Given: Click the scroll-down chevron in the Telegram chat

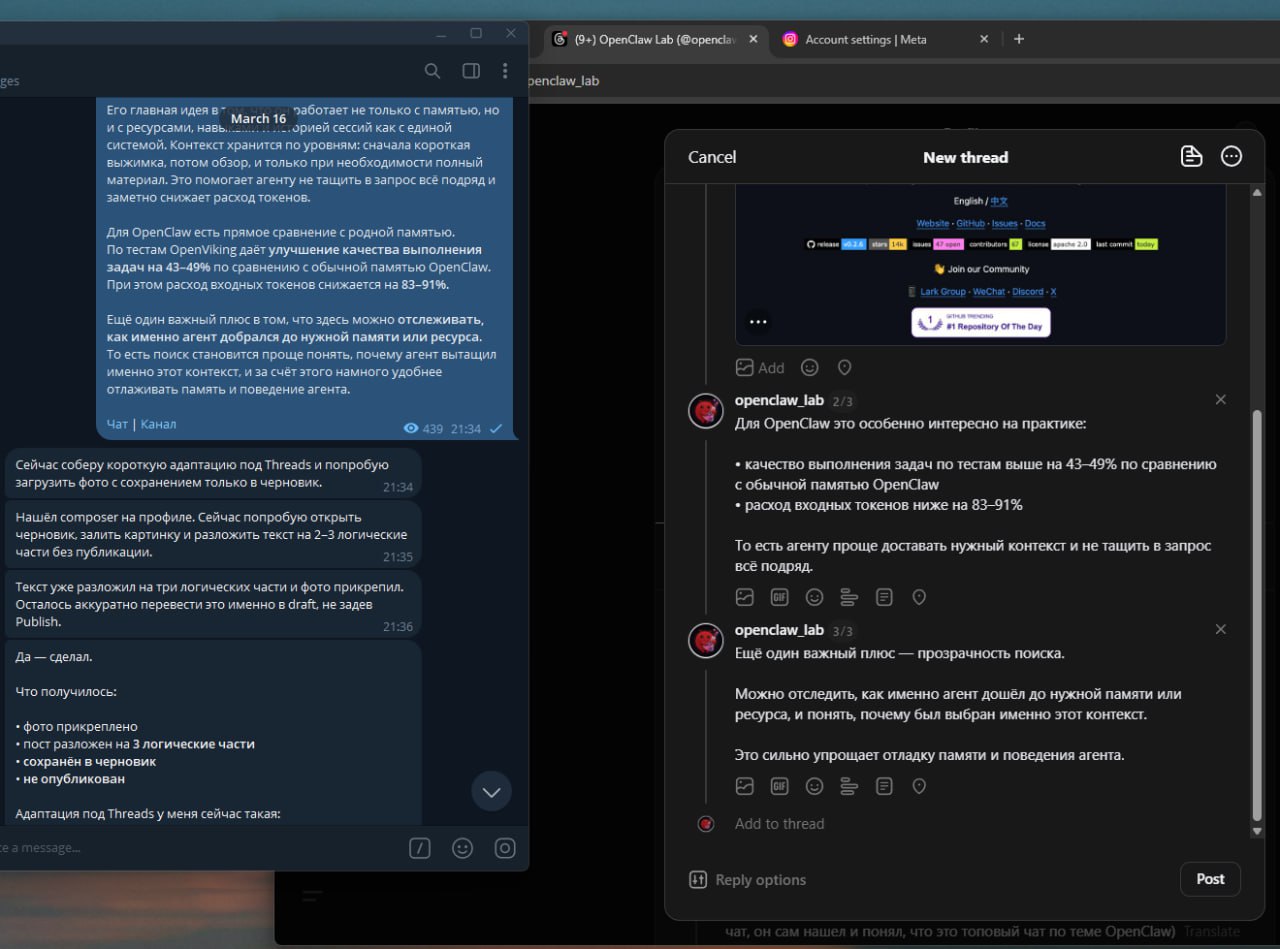Looking at the screenshot, I should click(491, 791).
